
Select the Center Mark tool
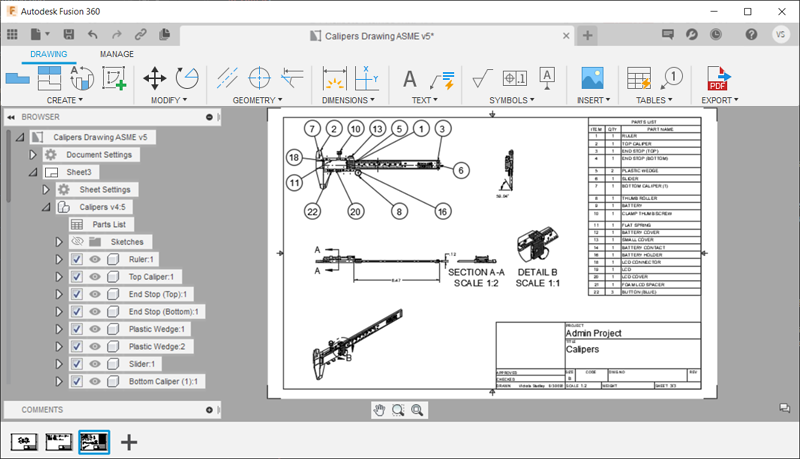click(259, 78)
